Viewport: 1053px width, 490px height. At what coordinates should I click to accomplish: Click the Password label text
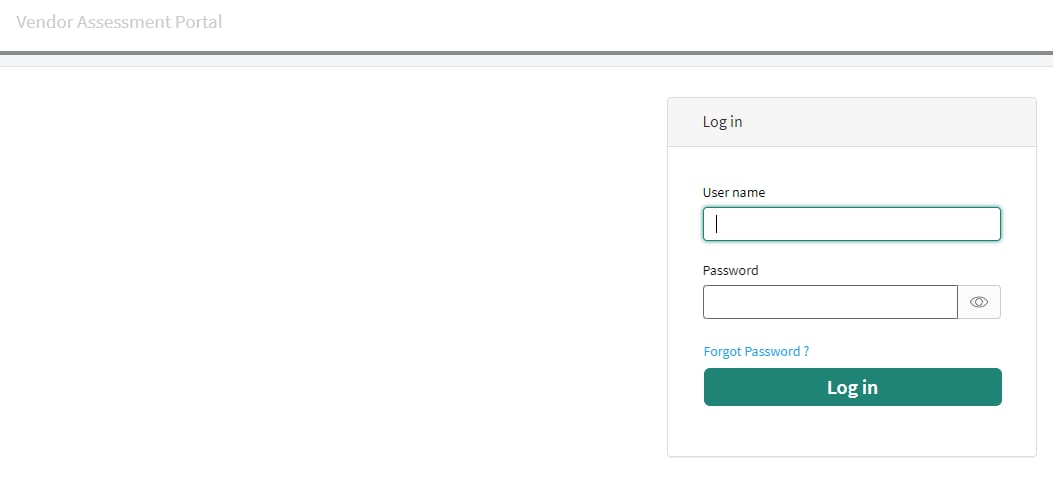pyautogui.click(x=731, y=271)
